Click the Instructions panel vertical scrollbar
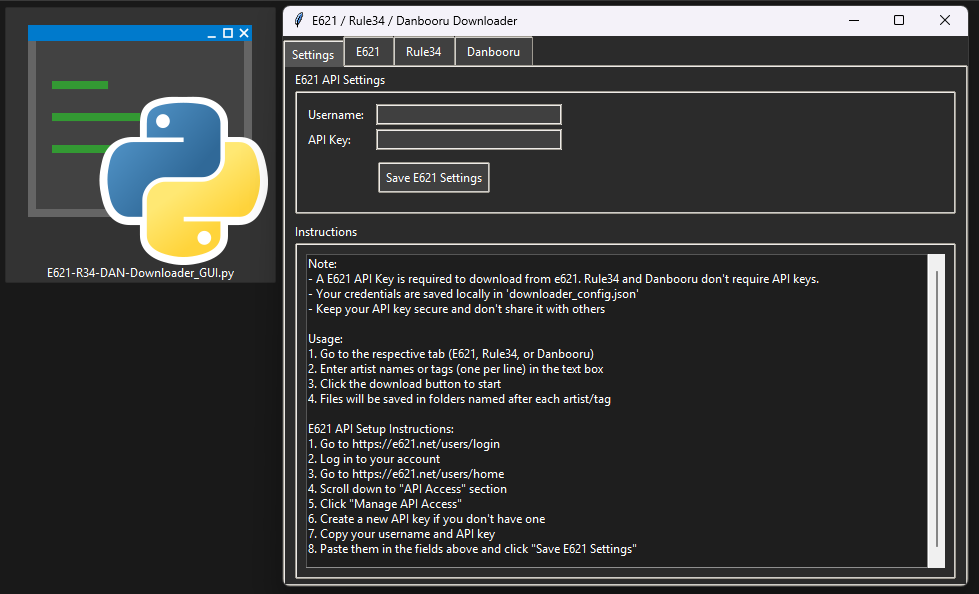This screenshot has width=979, height=594. pos(936,410)
